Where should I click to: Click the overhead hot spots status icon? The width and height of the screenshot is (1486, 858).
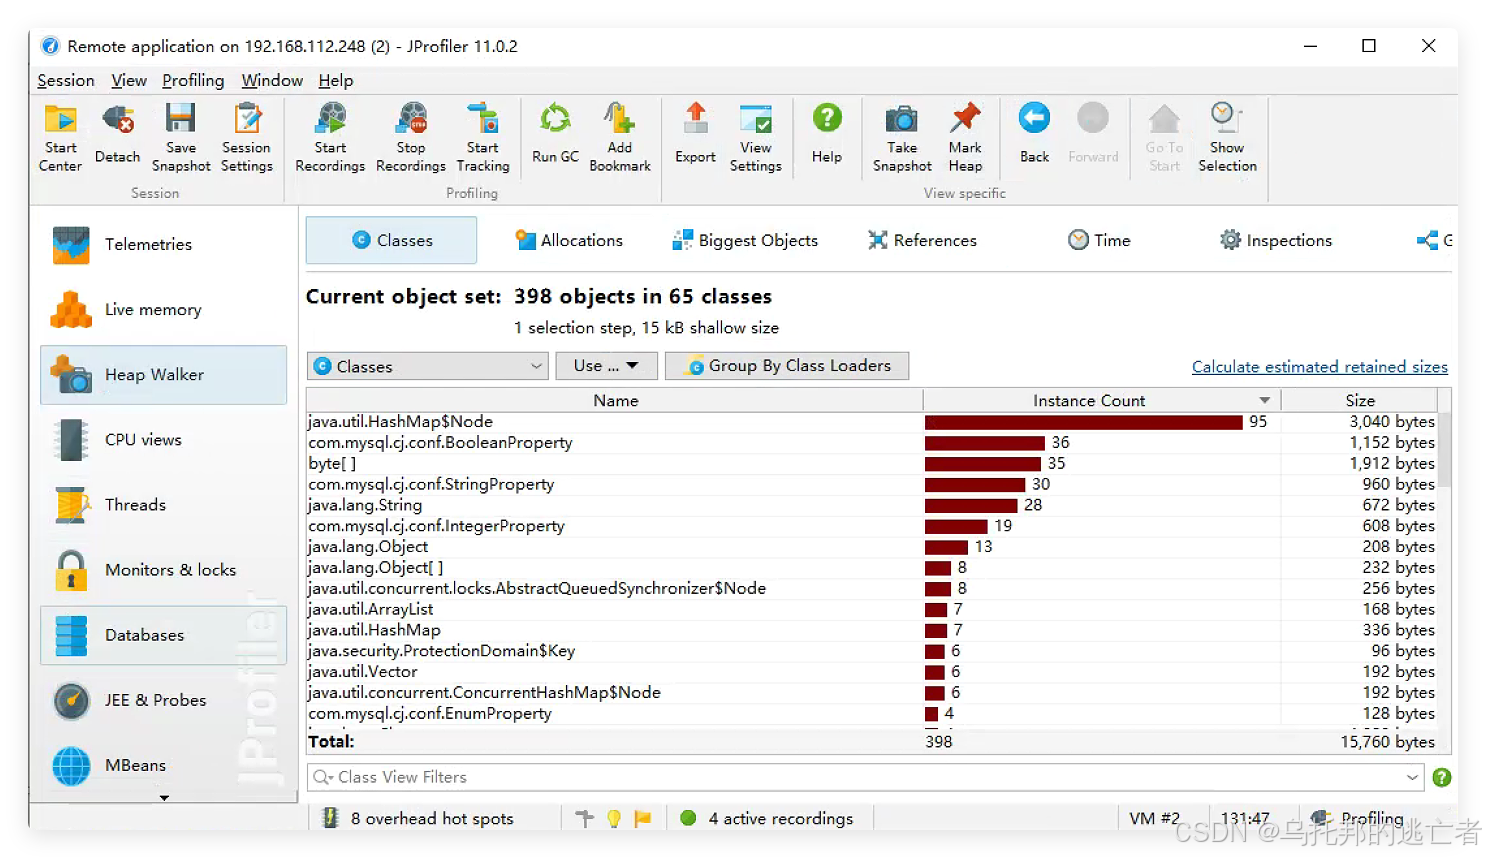point(330,818)
